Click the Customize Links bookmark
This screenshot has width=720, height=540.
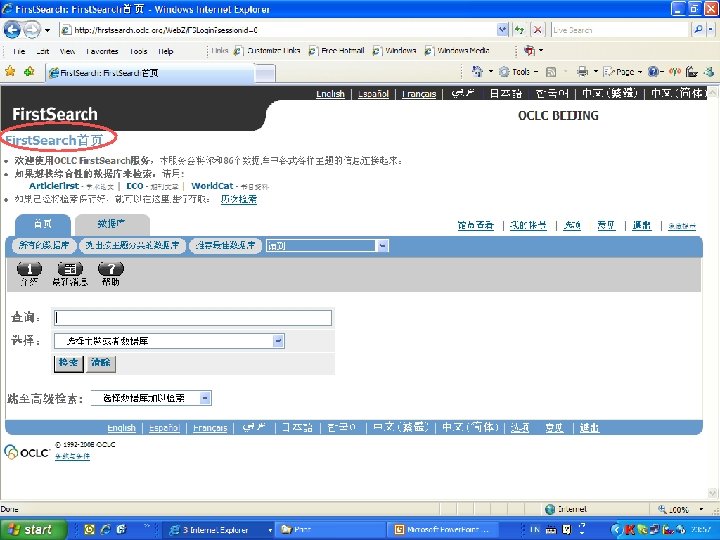(267, 51)
